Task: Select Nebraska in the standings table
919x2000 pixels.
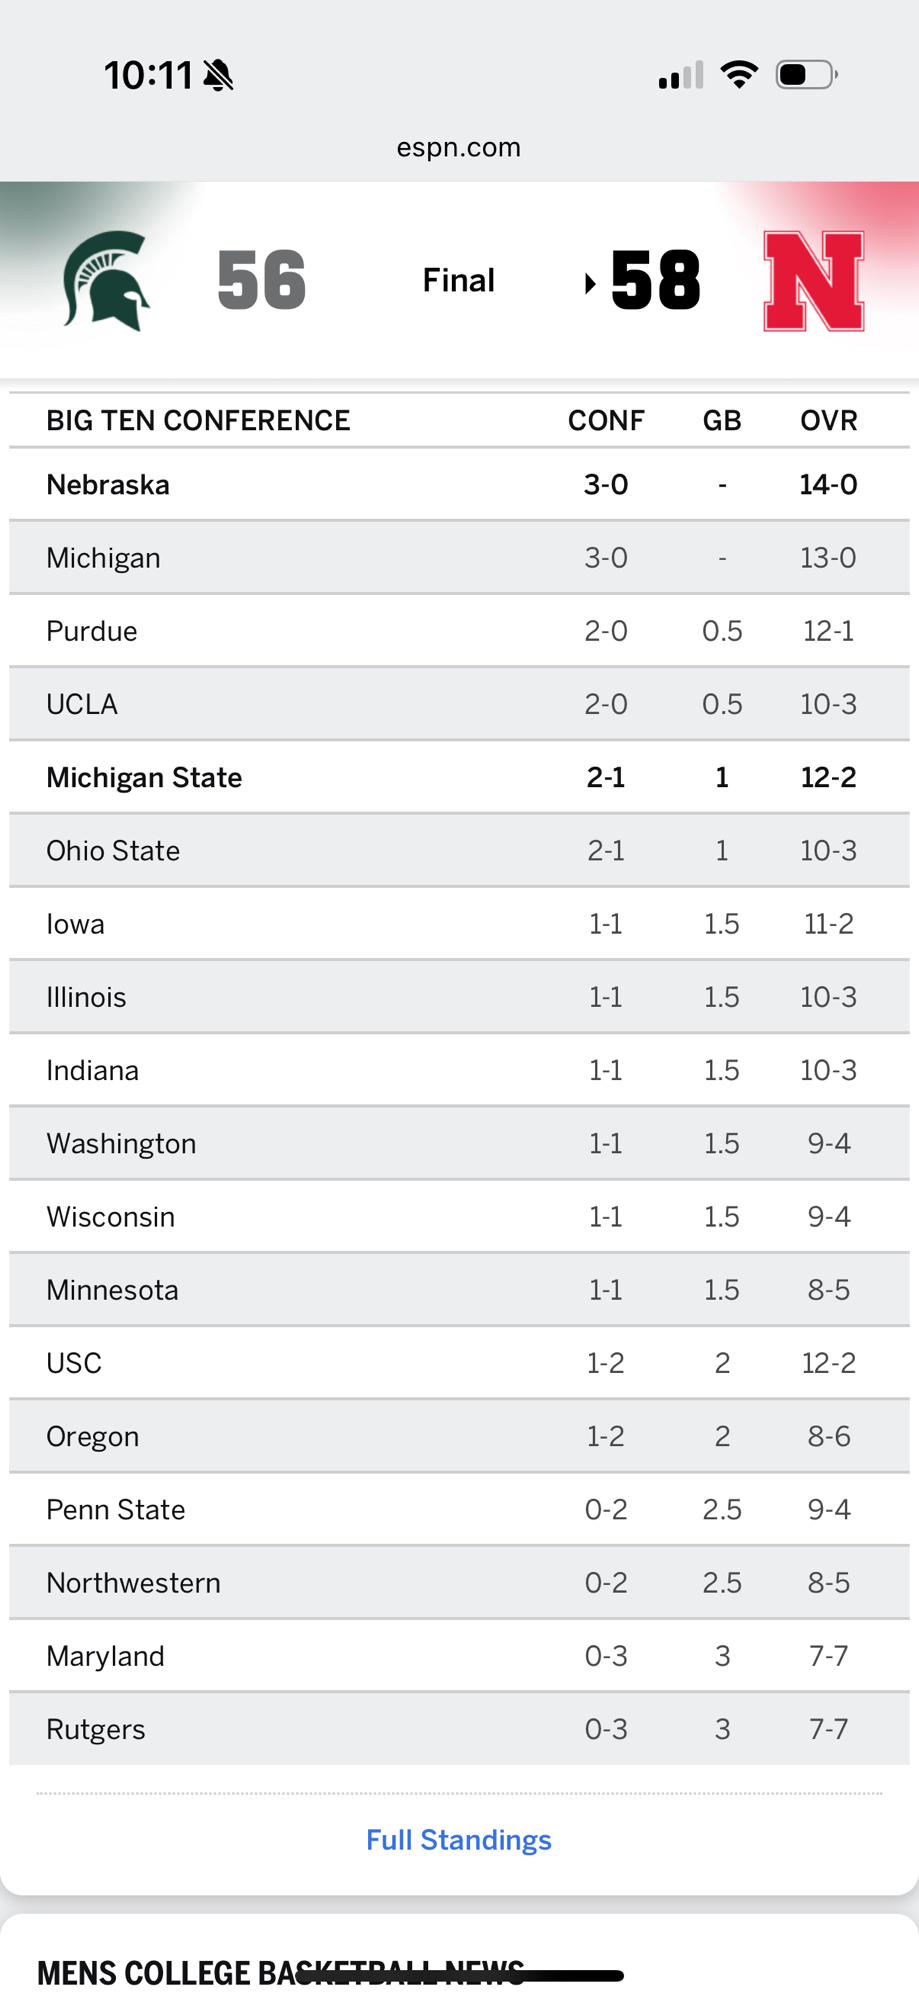Action: (108, 485)
